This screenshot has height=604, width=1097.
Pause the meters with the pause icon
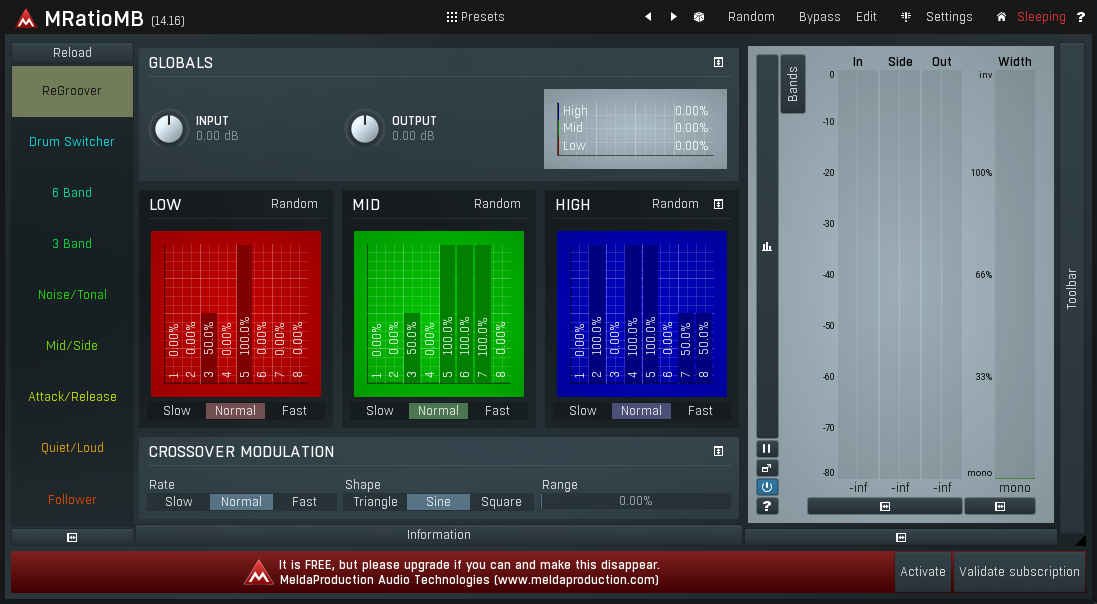[x=767, y=449]
